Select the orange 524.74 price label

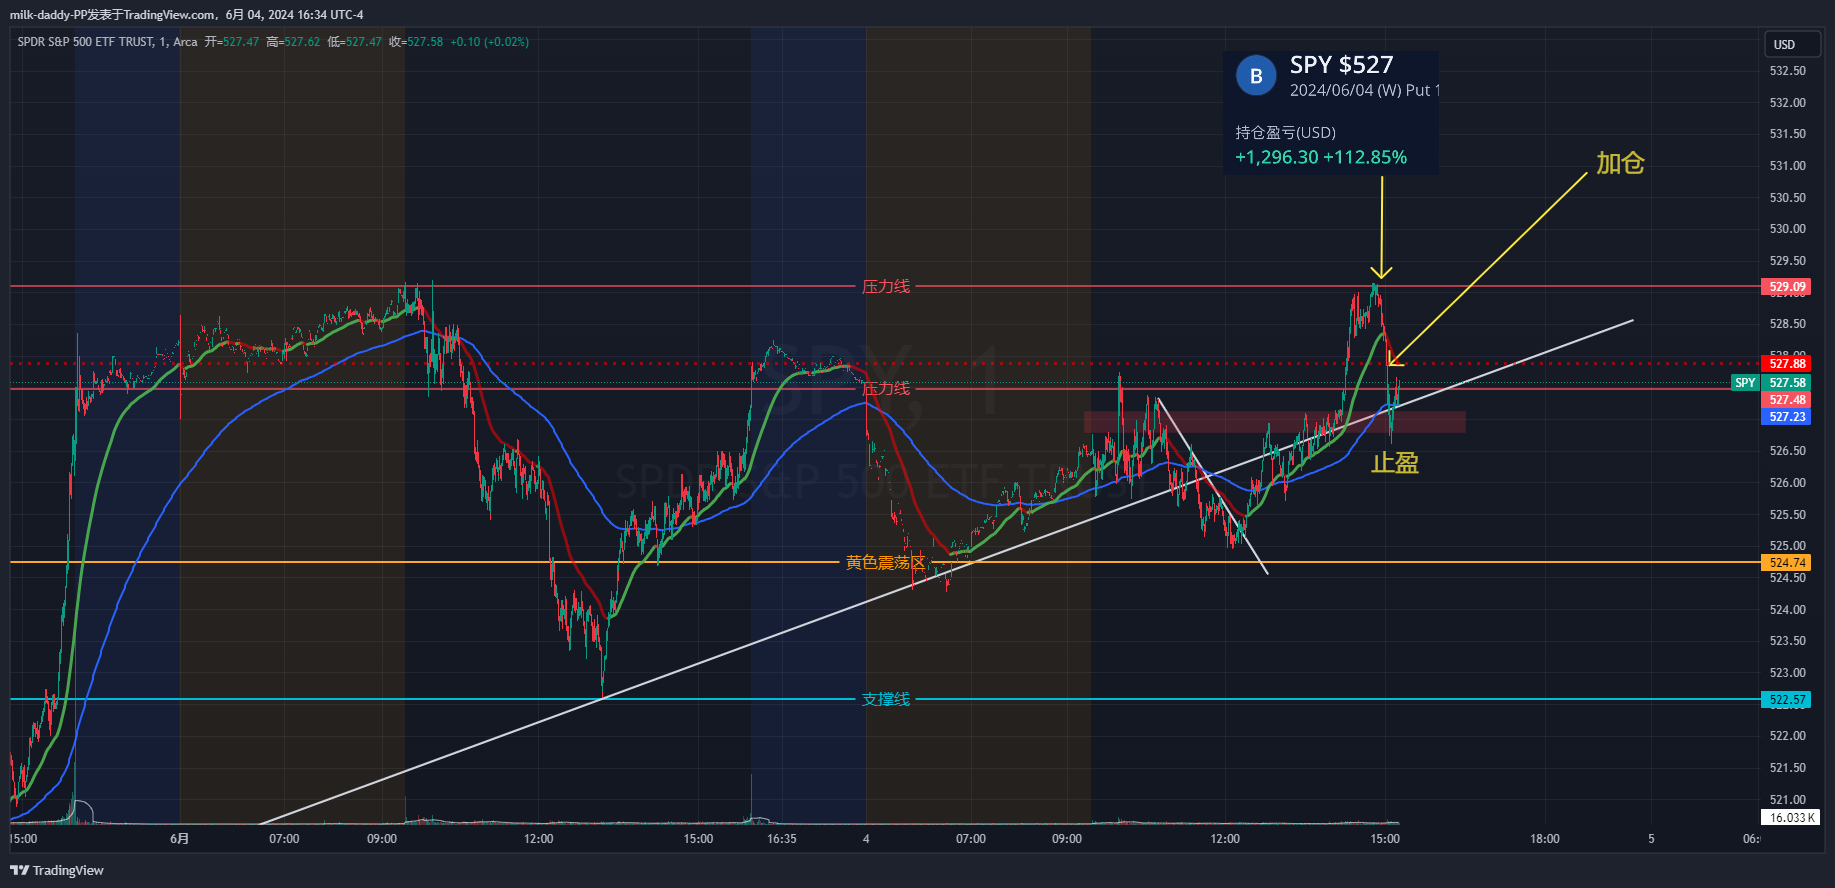pyautogui.click(x=1787, y=563)
